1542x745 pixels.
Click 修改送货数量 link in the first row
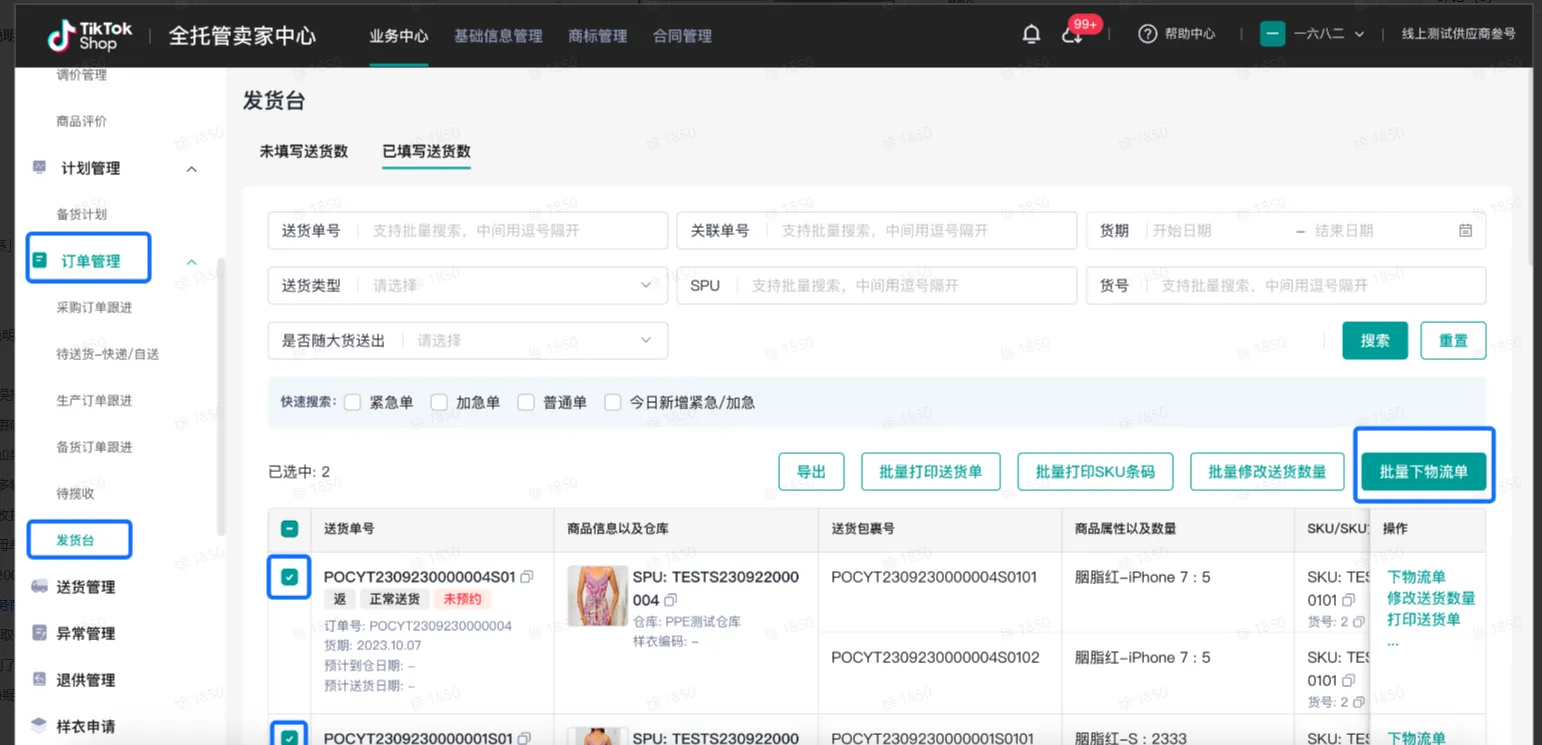pyautogui.click(x=1431, y=598)
